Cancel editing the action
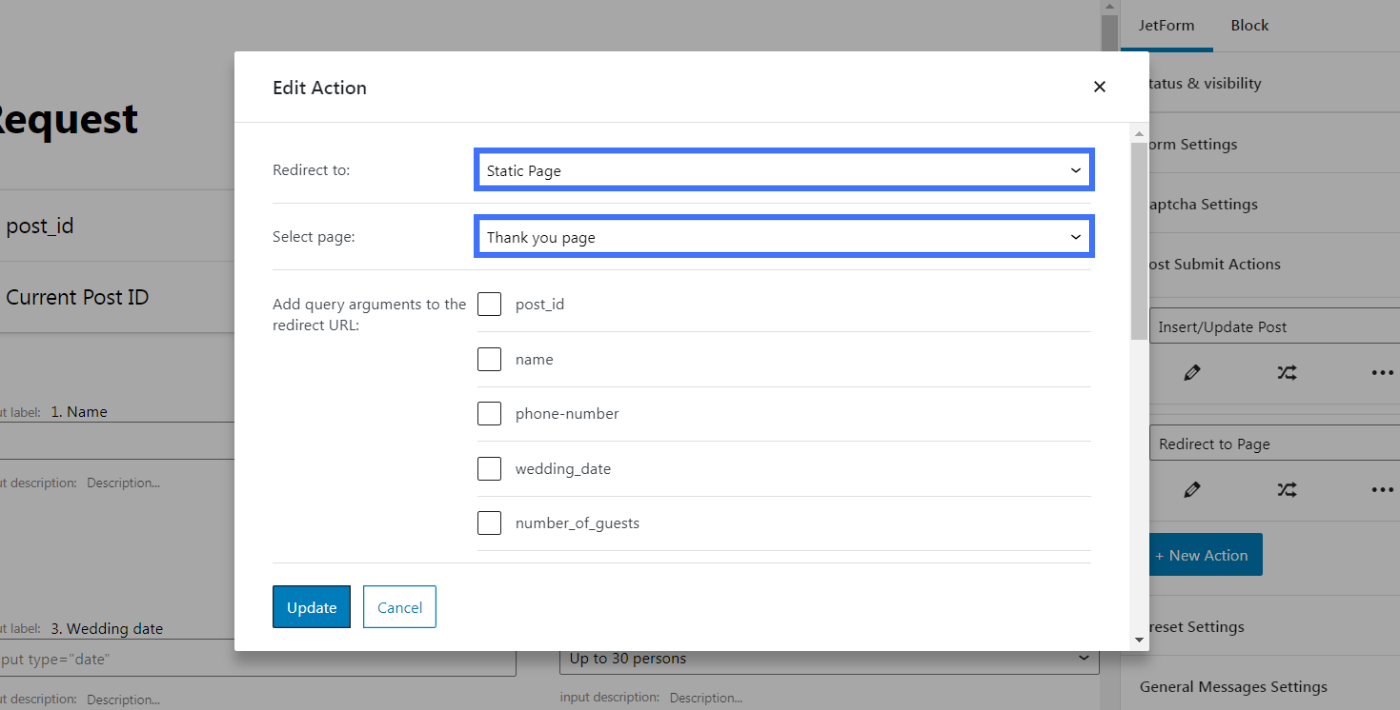Image resolution: width=1400 pixels, height=710 pixels. point(399,606)
